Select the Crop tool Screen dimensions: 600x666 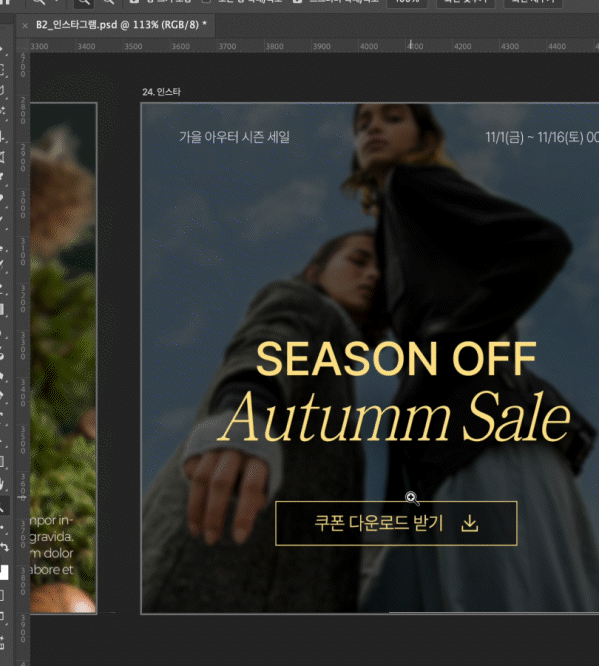tap(4, 135)
